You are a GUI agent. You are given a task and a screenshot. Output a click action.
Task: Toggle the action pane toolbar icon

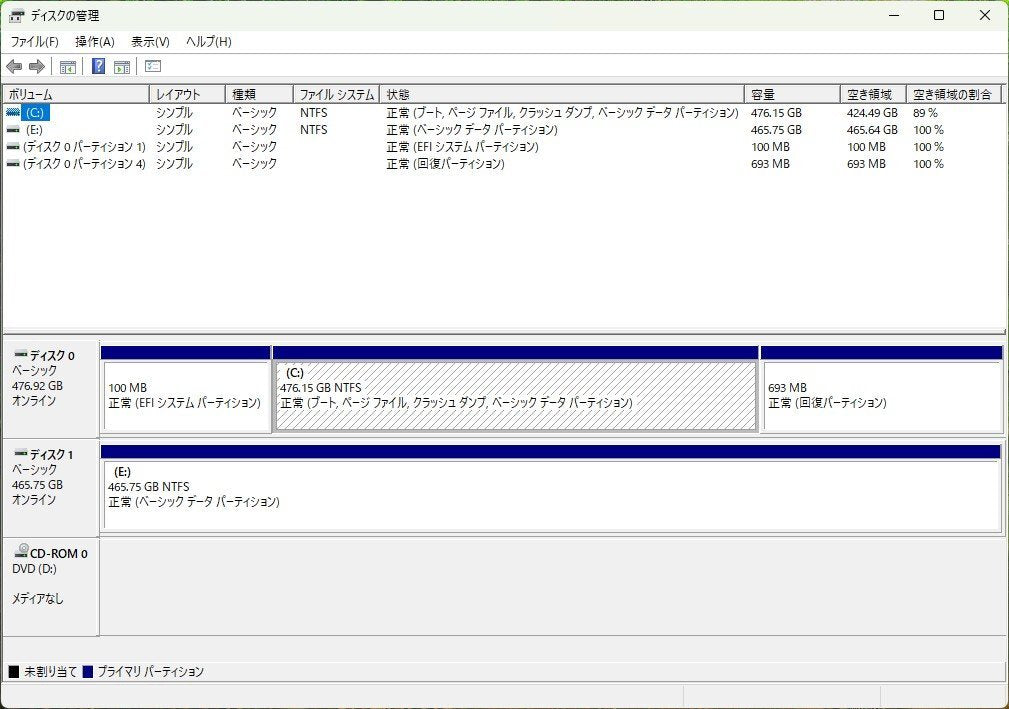[122, 66]
